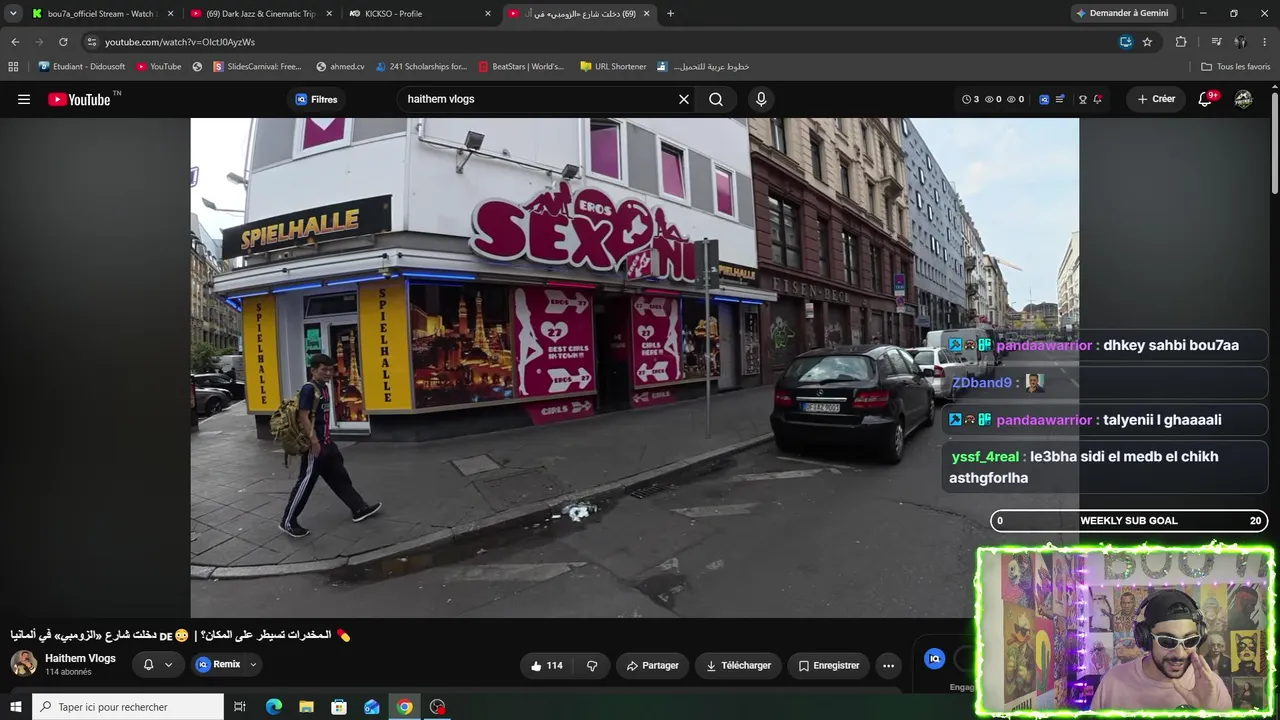Open YouTube notifications bell with 9+ badge
Screen dimensions: 1280x720
coord(1206,99)
